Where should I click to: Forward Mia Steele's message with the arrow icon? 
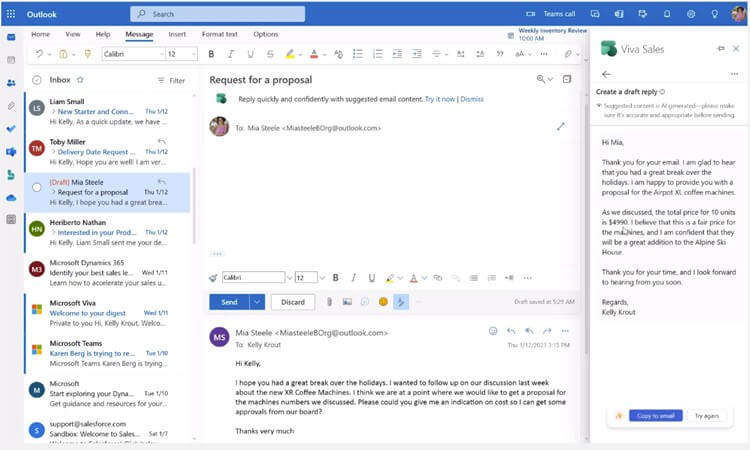click(547, 331)
